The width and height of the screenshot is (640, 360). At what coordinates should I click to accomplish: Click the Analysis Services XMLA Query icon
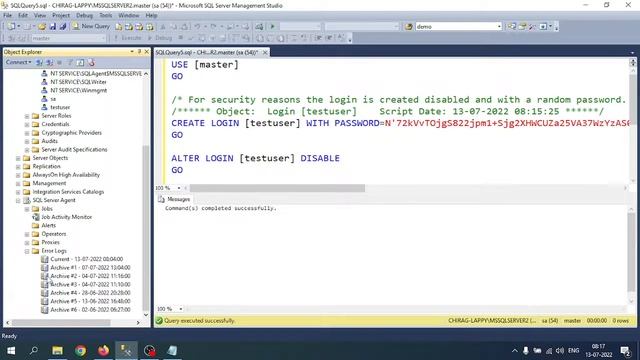tap(150, 27)
